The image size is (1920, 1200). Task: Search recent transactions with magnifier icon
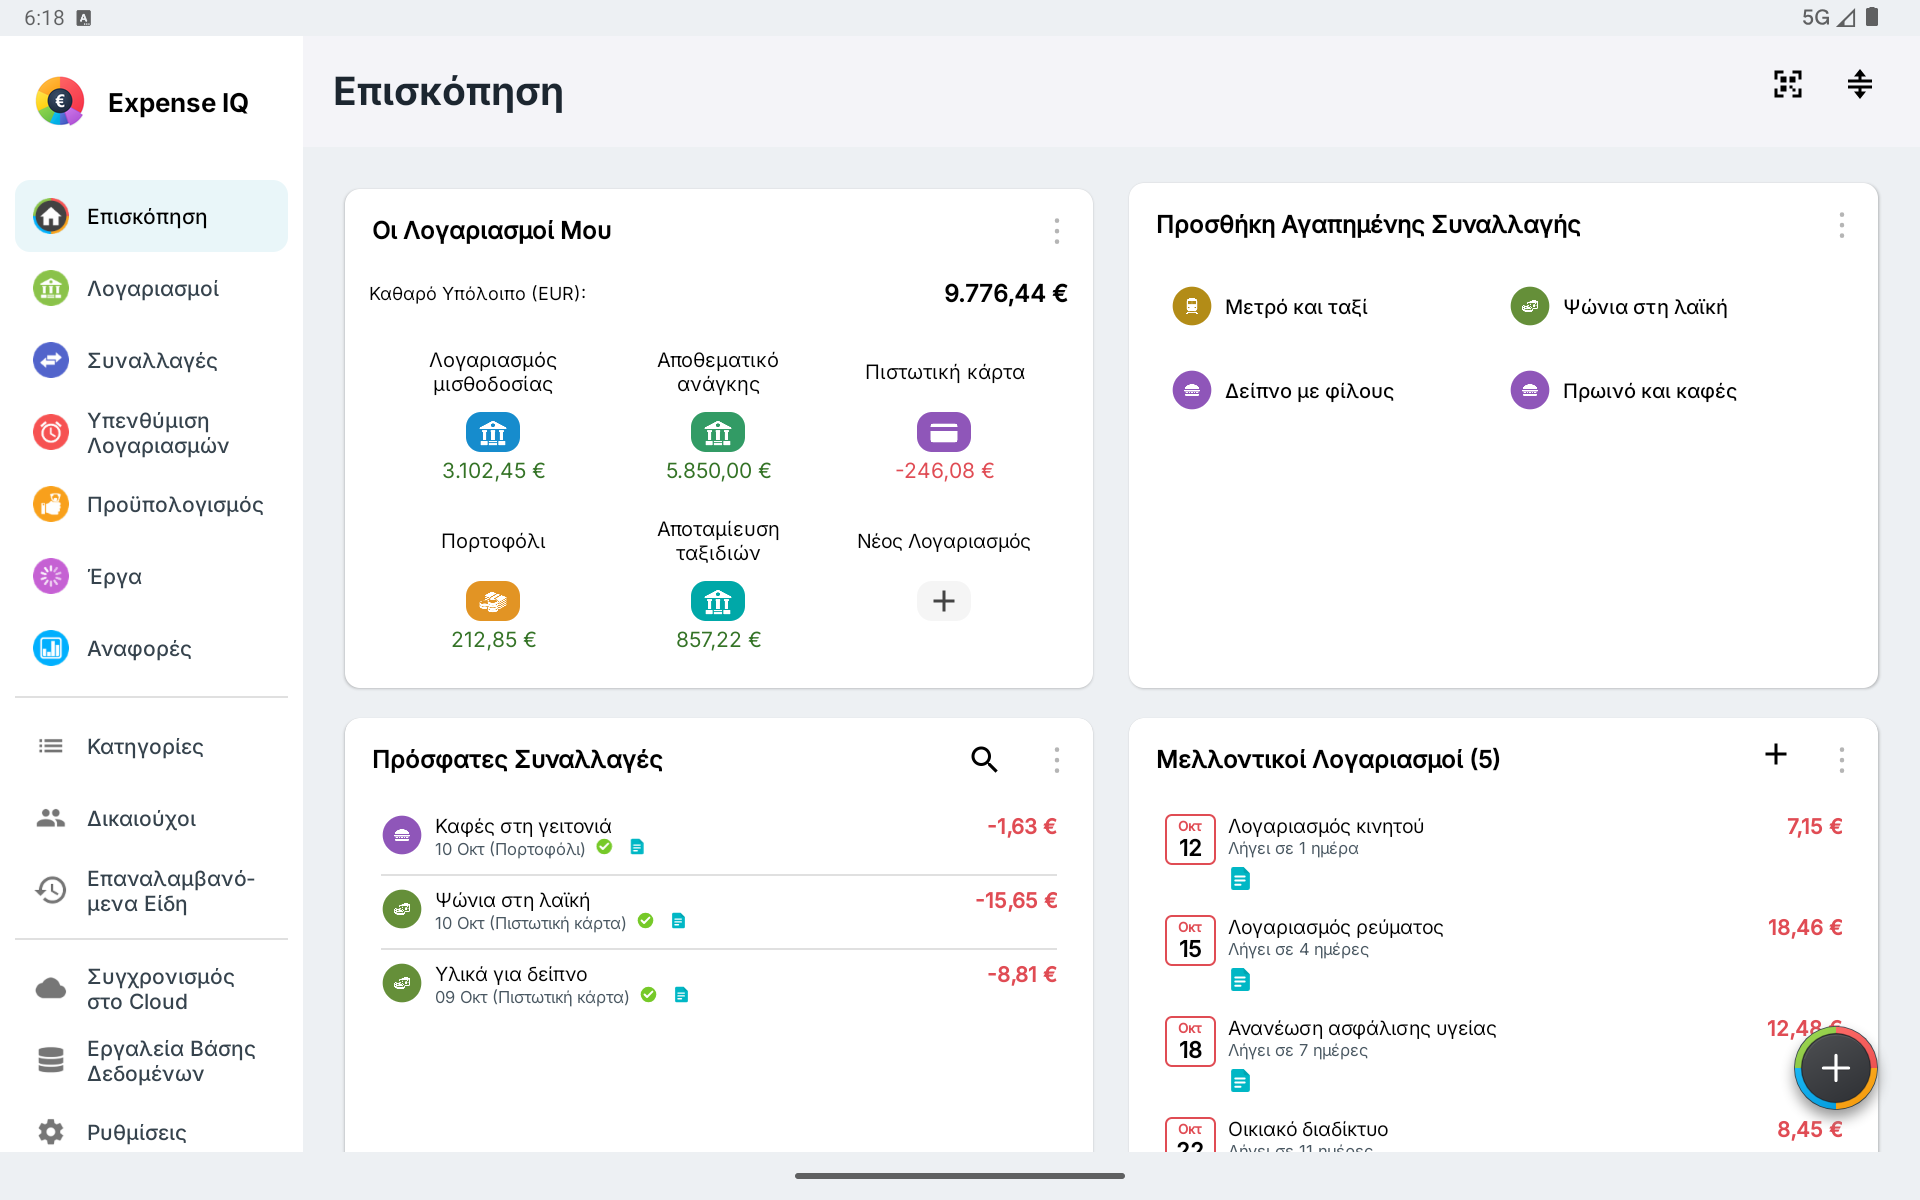click(x=984, y=760)
